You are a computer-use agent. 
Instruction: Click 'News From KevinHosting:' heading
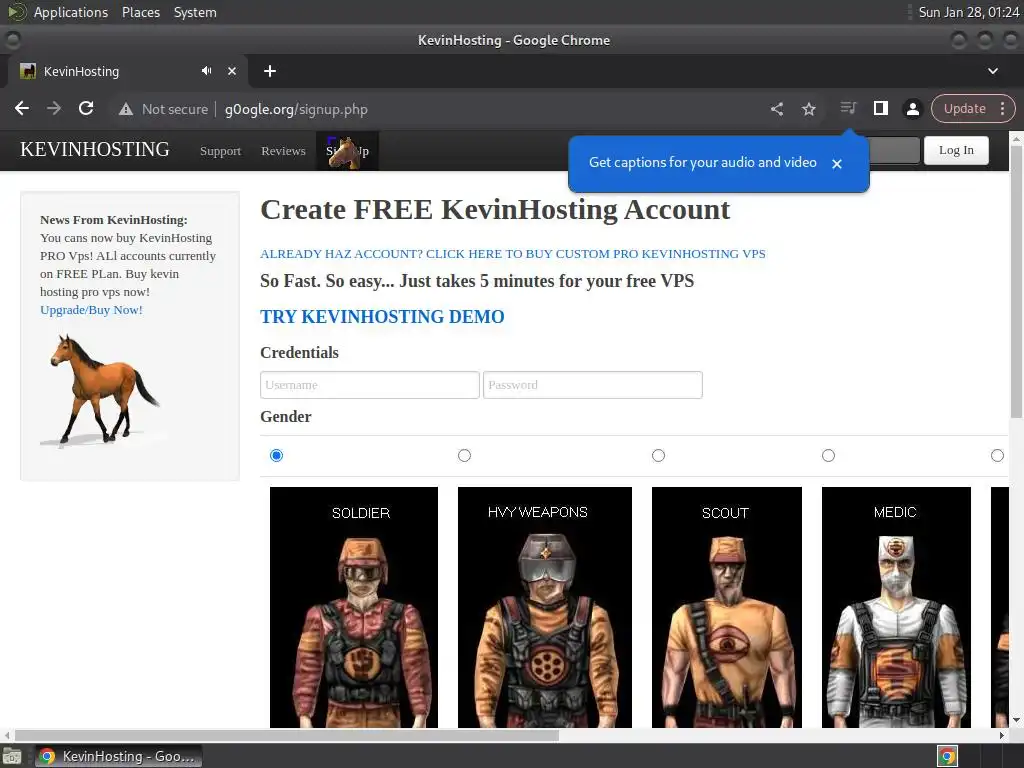(x=114, y=219)
